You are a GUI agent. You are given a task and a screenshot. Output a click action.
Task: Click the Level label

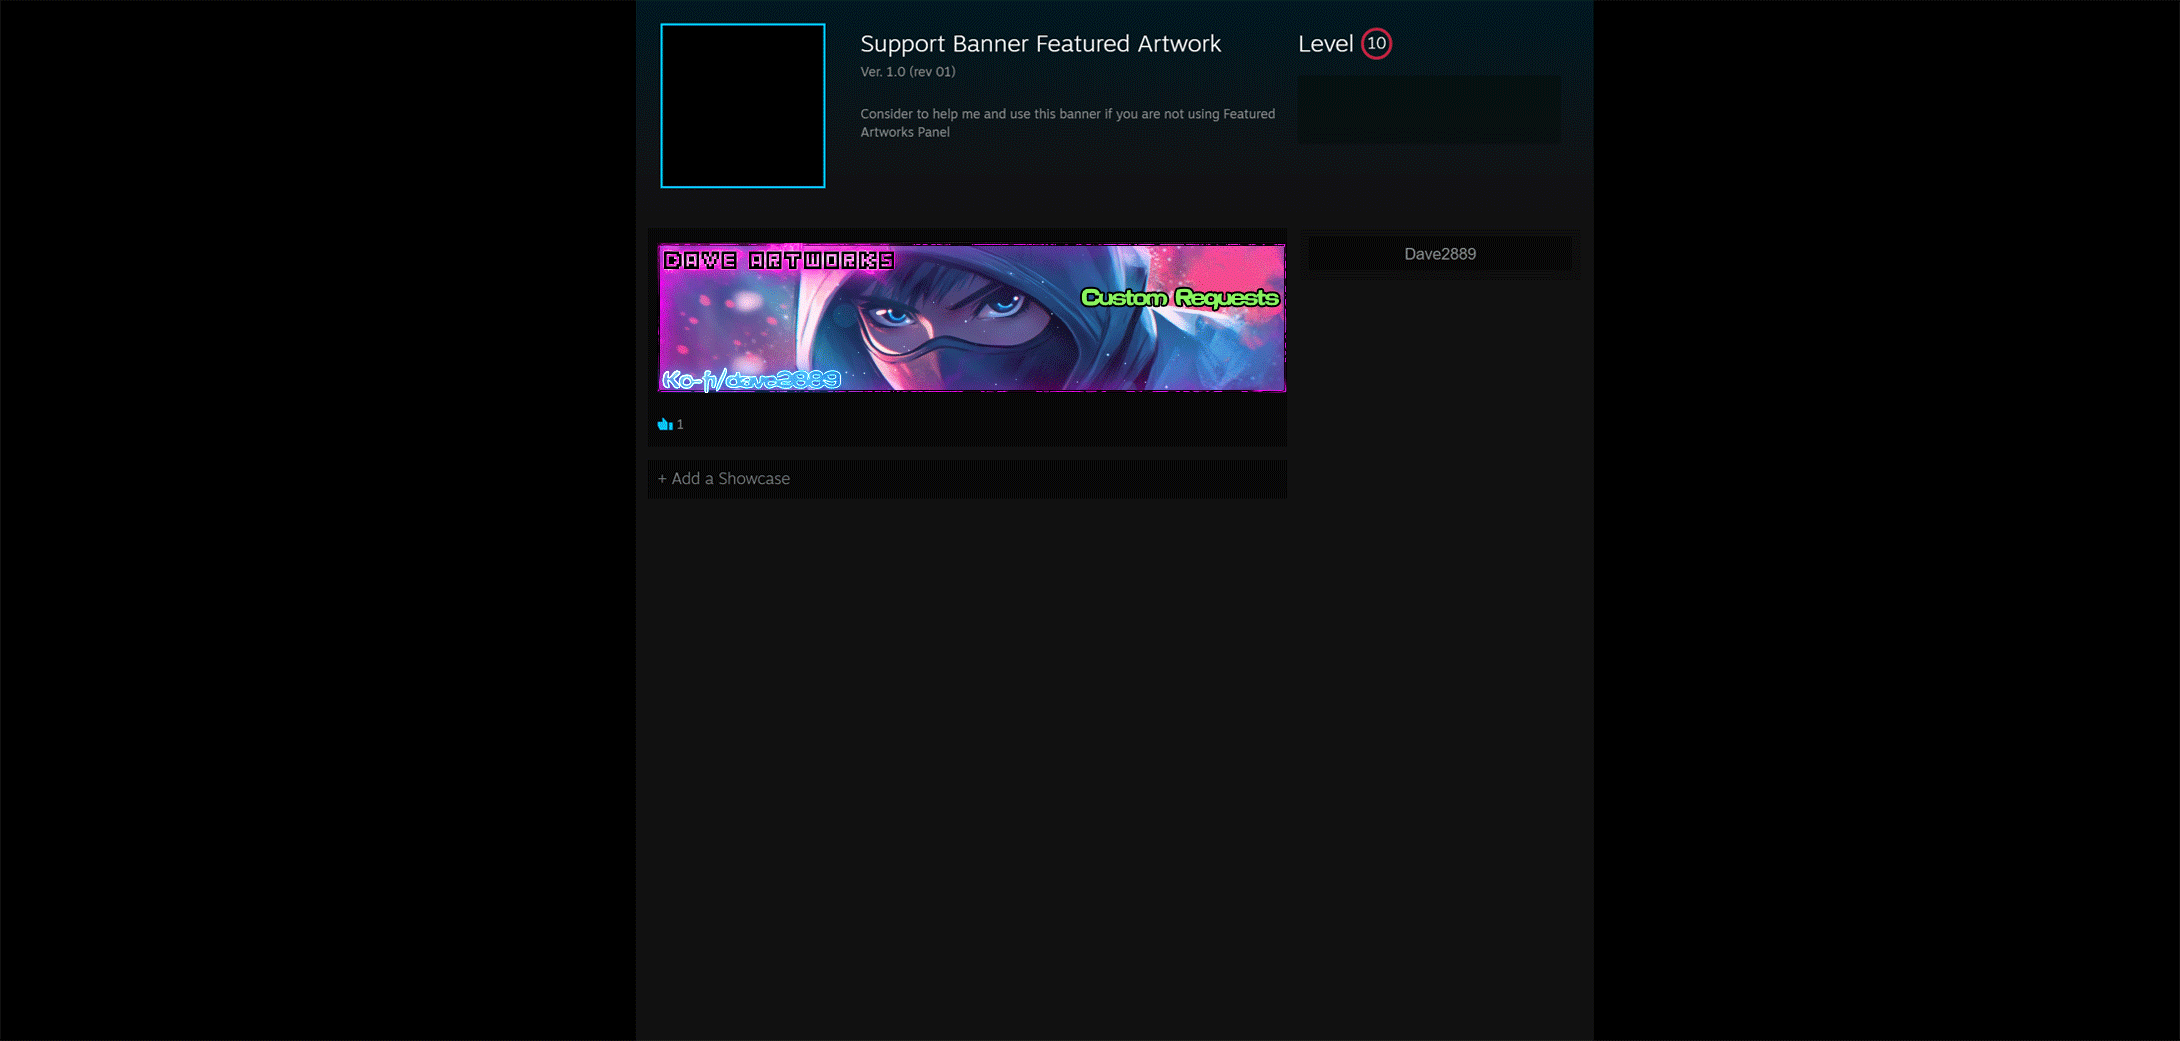coord(1325,44)
